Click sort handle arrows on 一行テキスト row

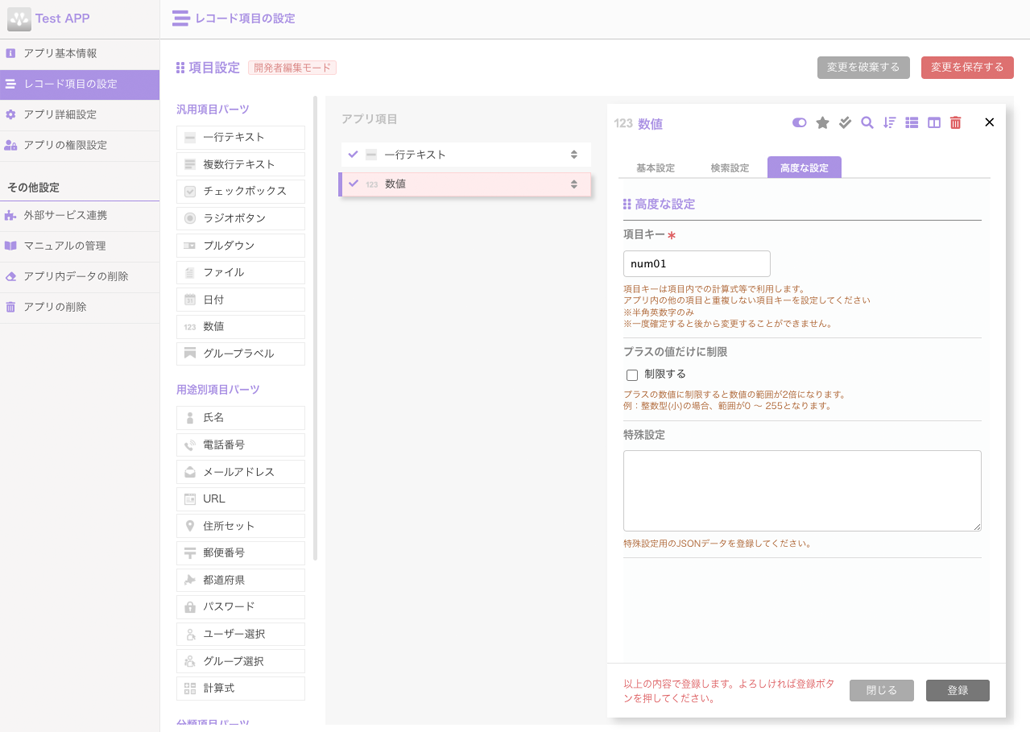(x=573, y=155)
